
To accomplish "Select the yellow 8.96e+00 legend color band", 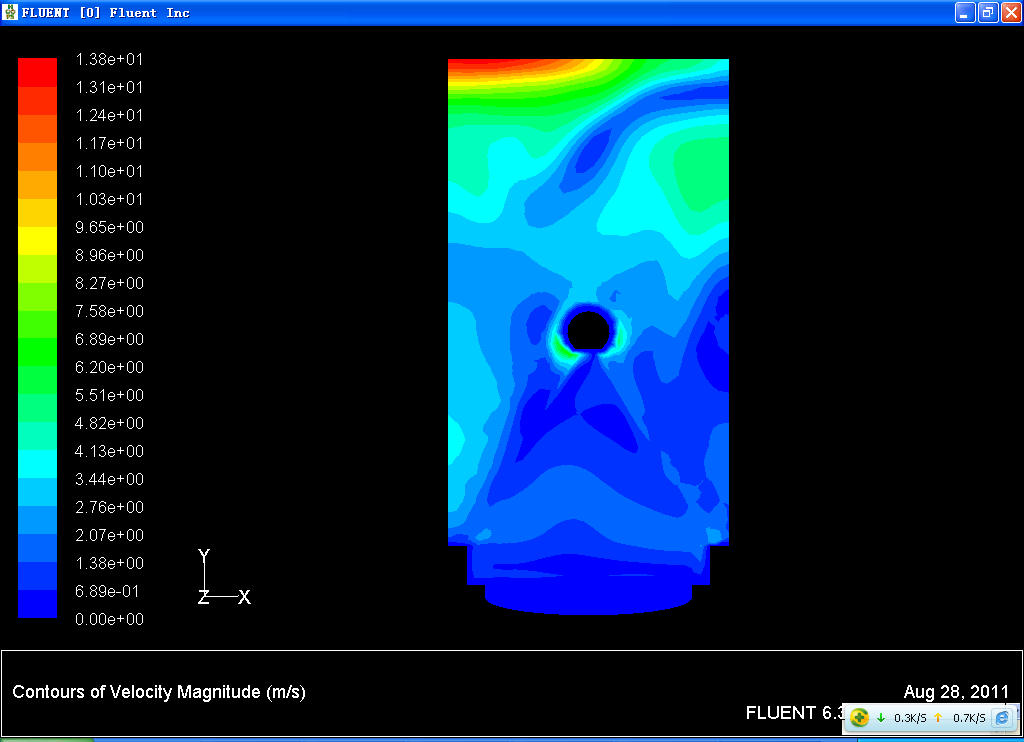I will 37,240.
